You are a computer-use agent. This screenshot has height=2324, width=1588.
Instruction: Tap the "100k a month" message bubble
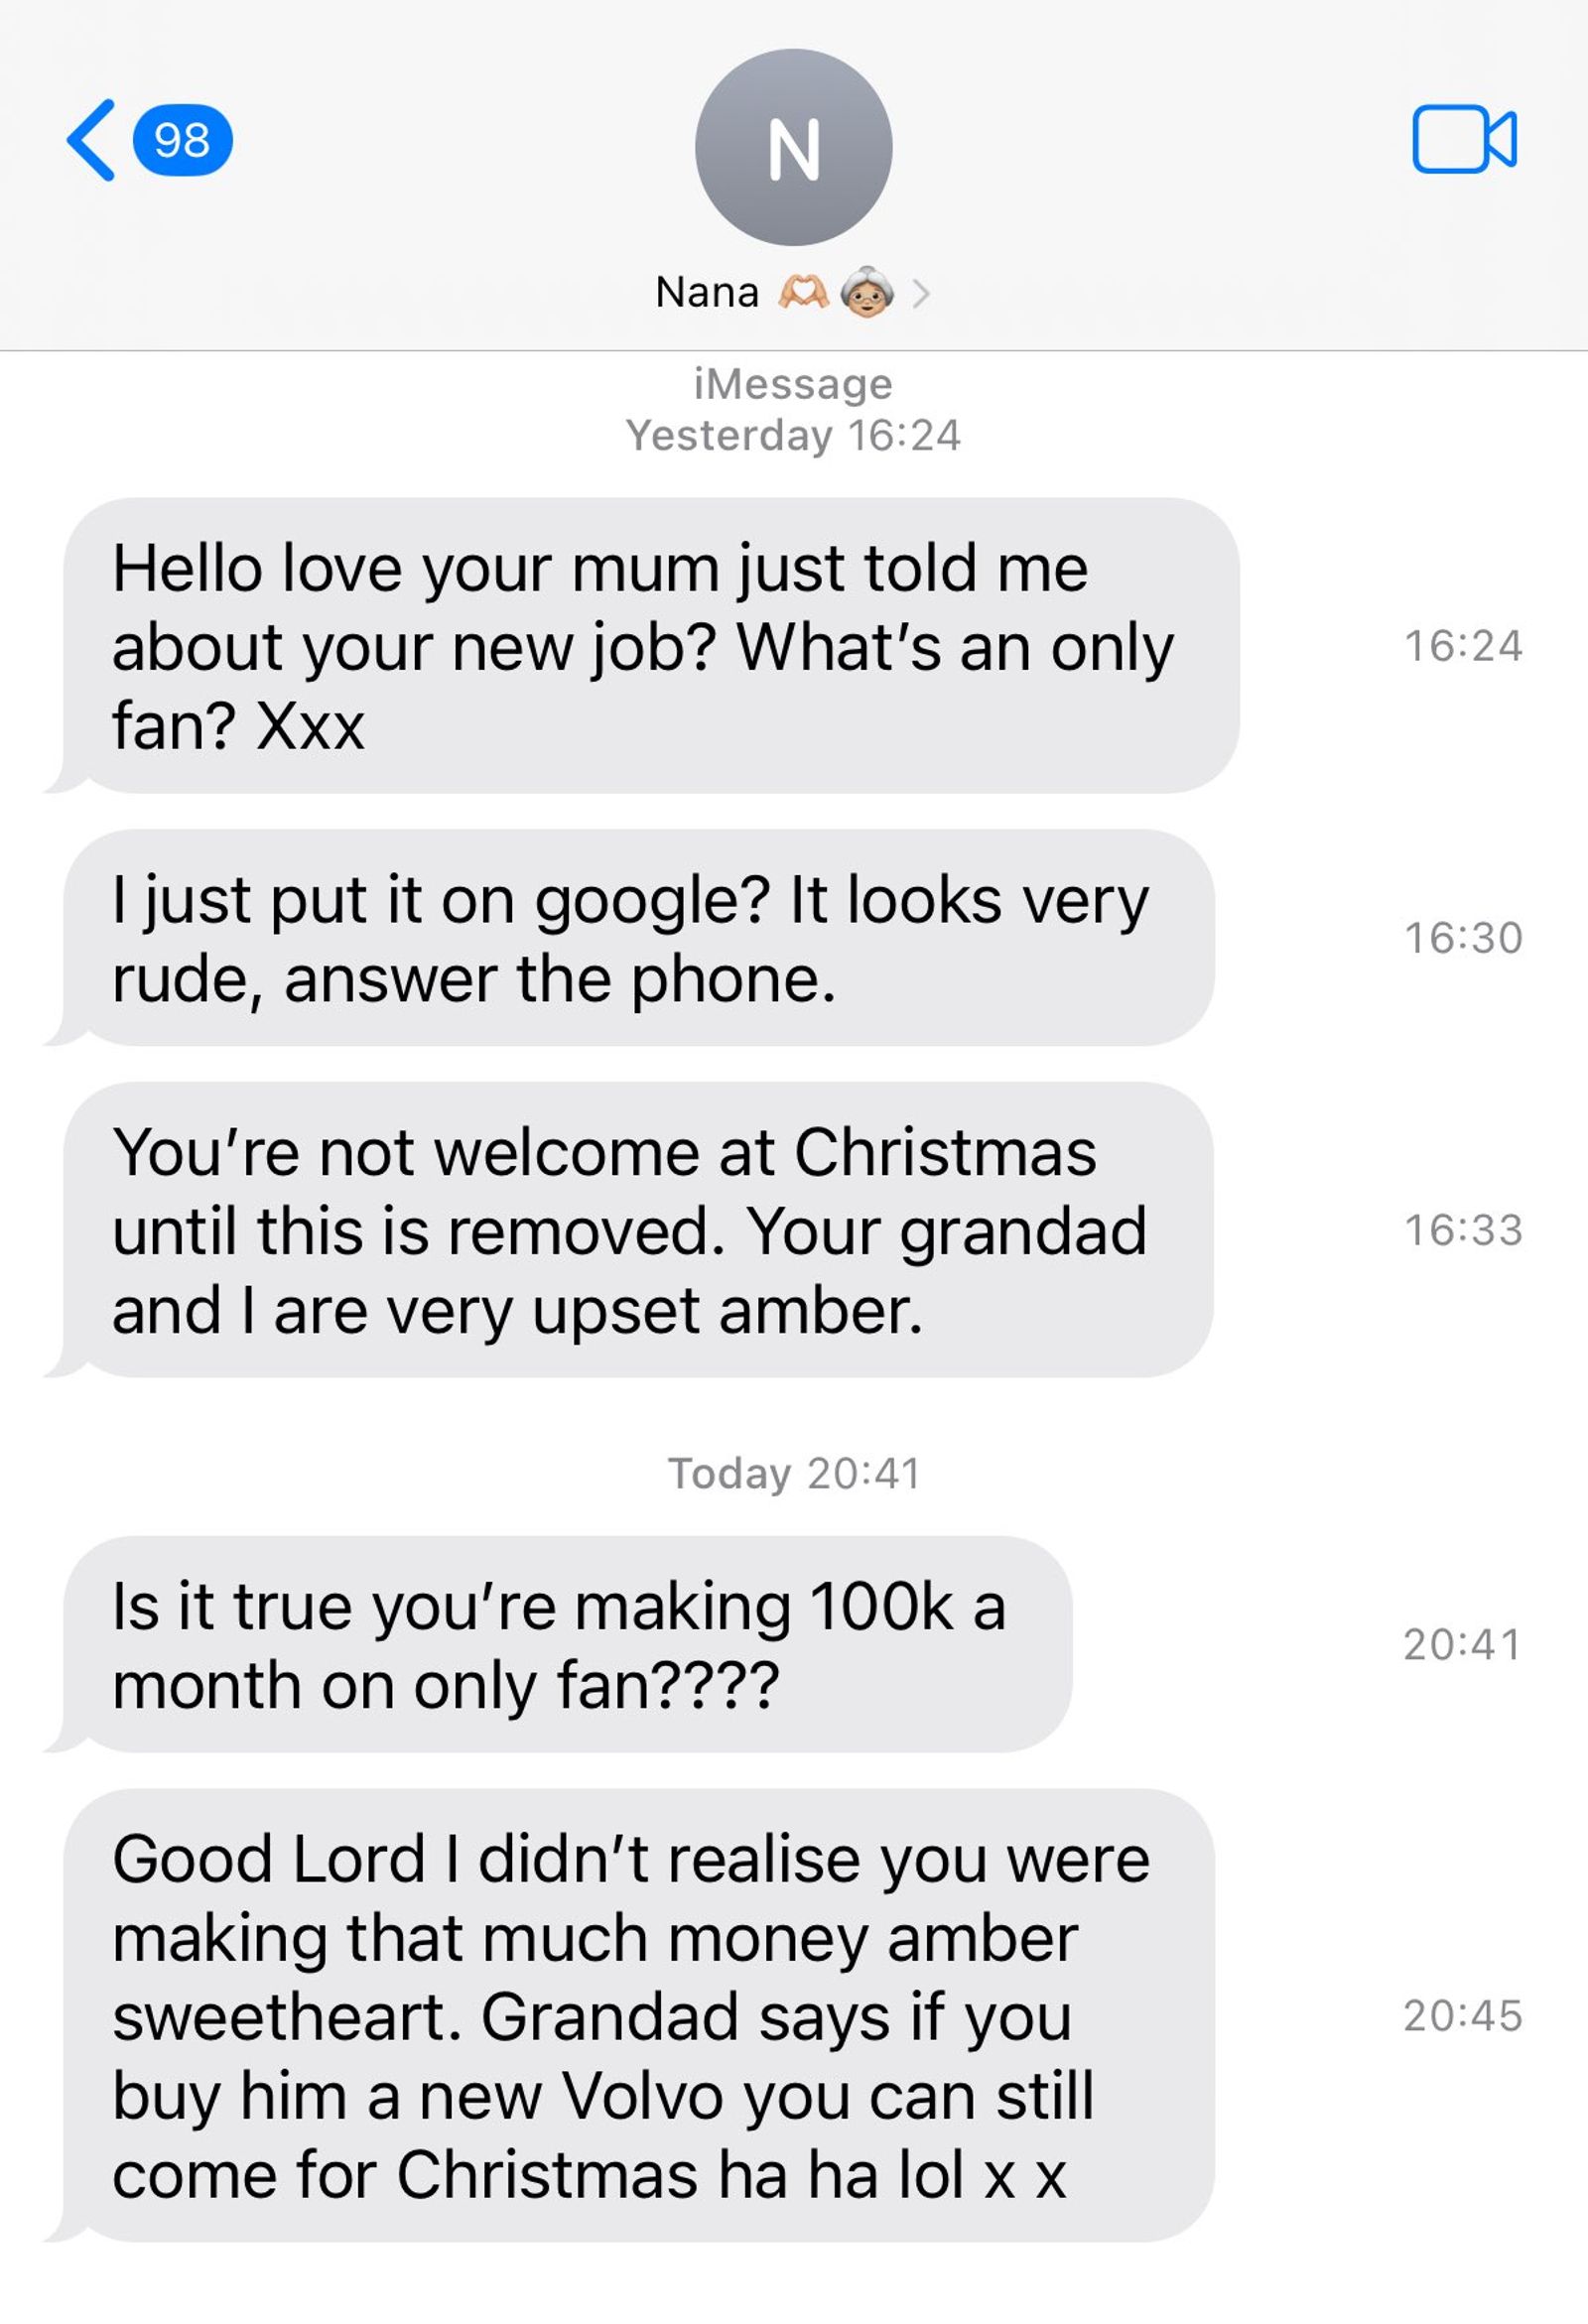pyautogui.click(x=567, y=1645)
